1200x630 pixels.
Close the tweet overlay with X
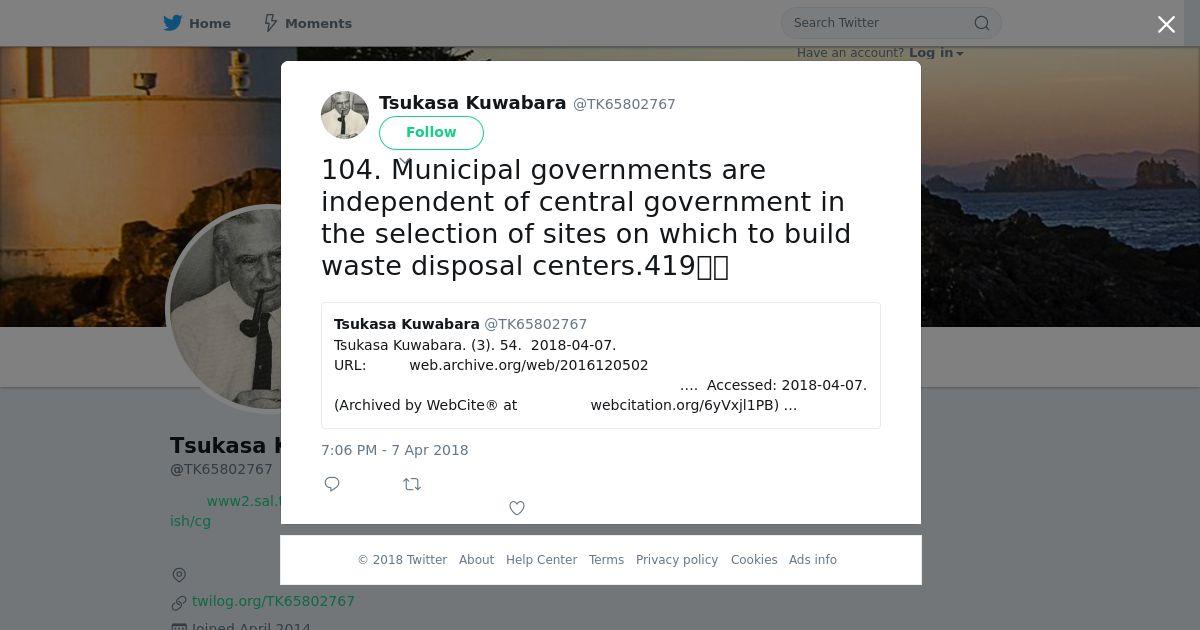pos(1166,25)
